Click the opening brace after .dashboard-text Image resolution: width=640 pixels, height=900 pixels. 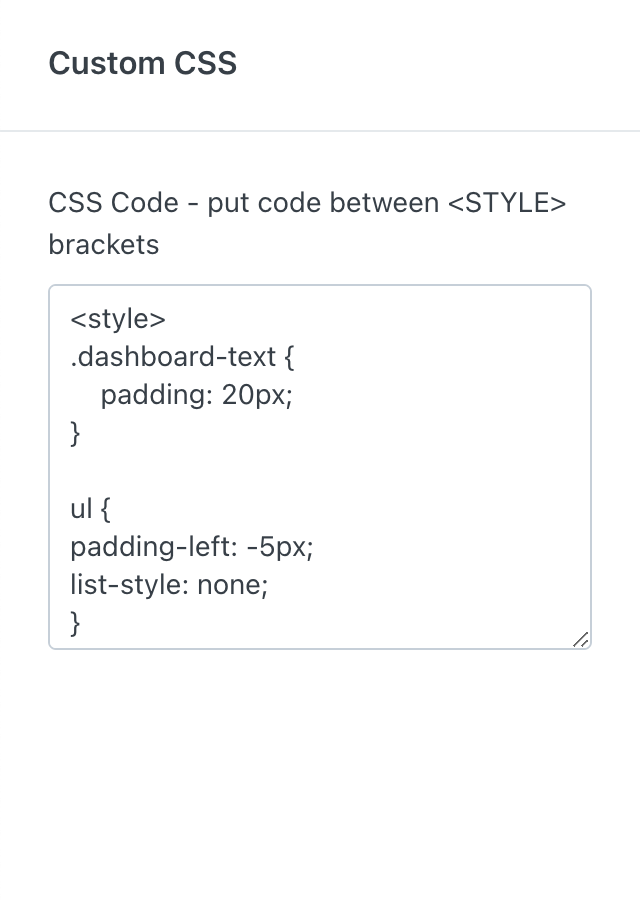pos(289,357)
